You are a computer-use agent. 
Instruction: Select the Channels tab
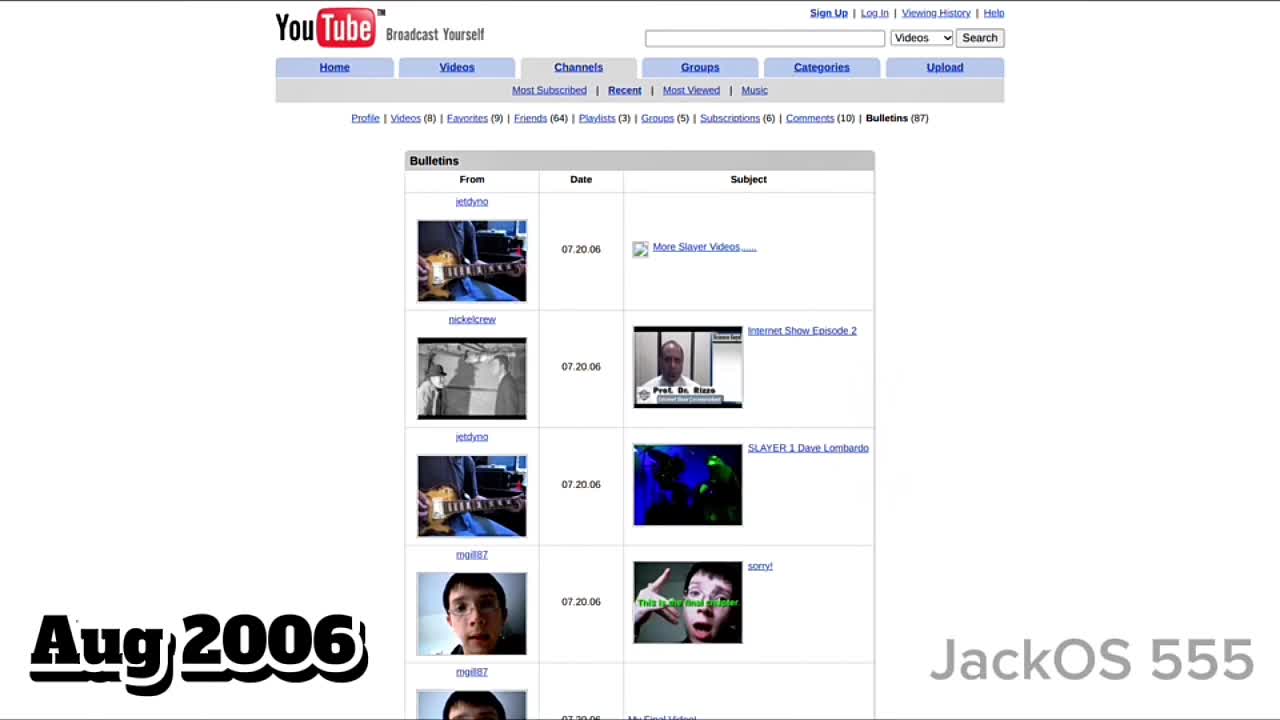point(578,67)
